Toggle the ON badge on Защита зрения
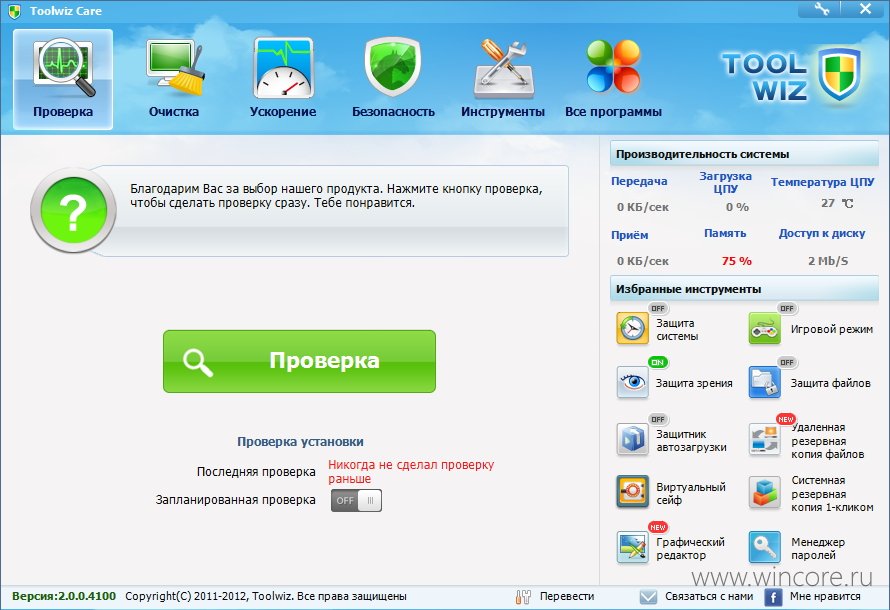The height and width of the screenshot is (610, 890). coord(658,362)
